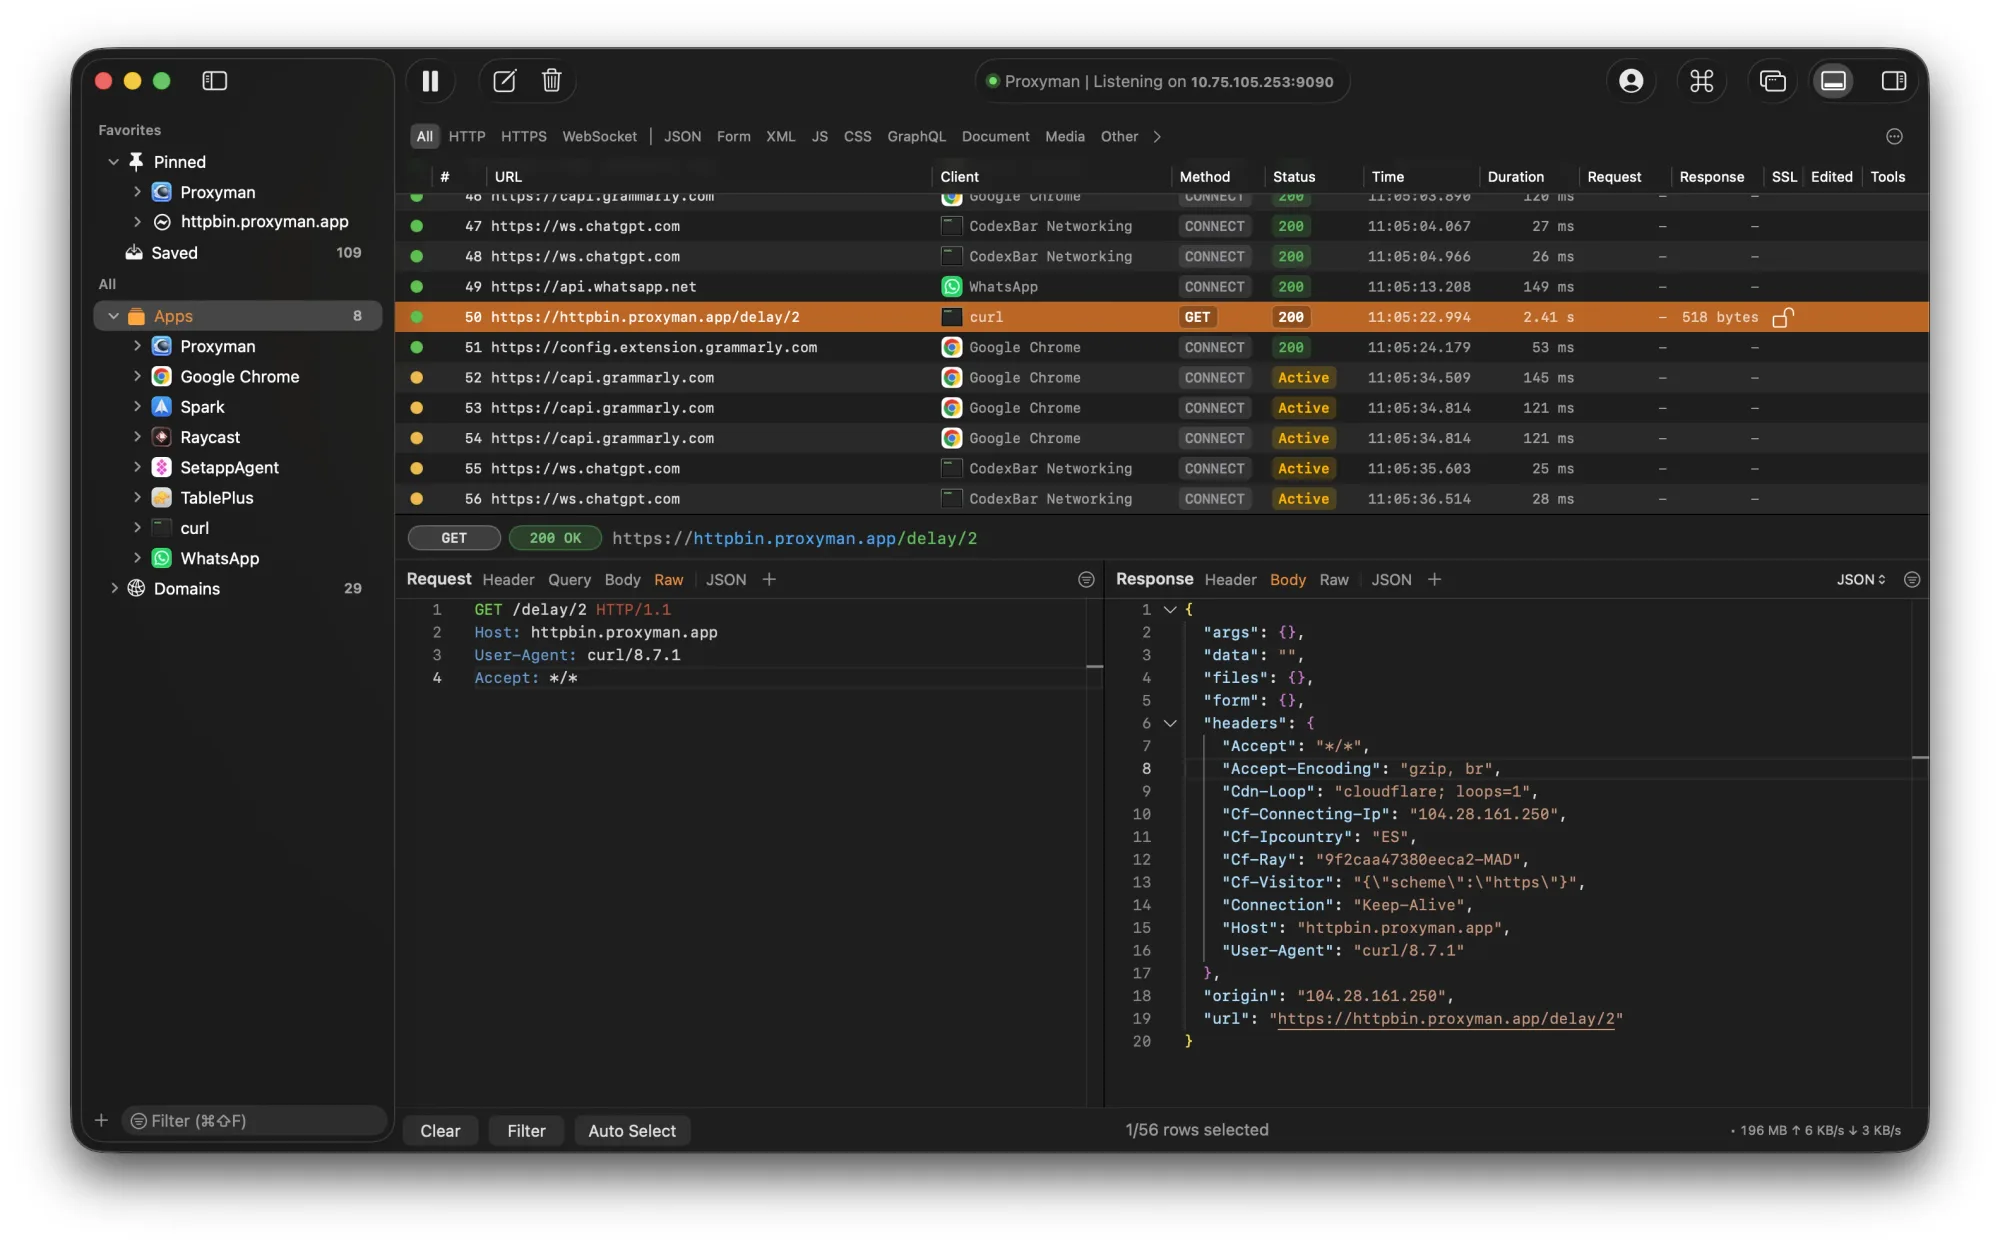The height and width of the screenshot is (1246, 2000).
Task: Open the httpbin.proxyman.app/delay/2 URL link in response
Action: [1446, 1019]
